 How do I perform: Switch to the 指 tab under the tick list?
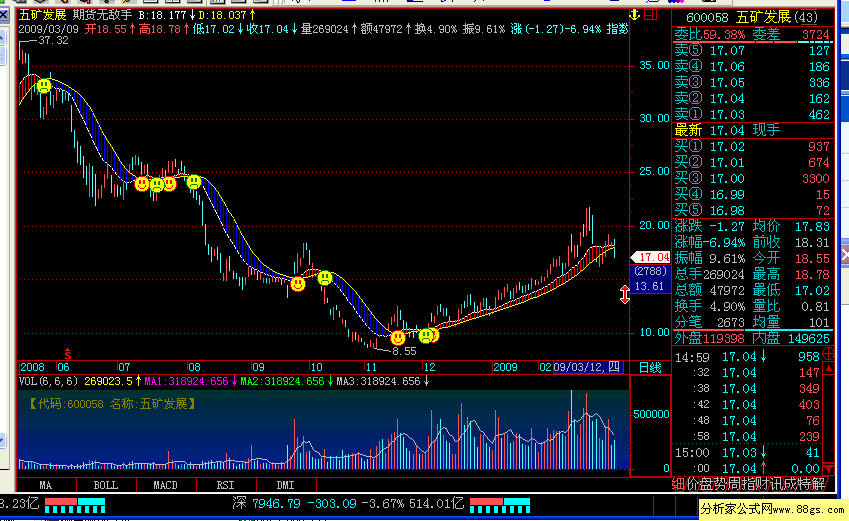749,484
